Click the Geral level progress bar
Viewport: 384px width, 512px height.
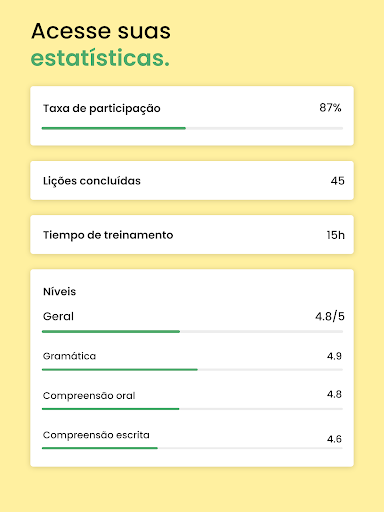(x=192, y=332)
